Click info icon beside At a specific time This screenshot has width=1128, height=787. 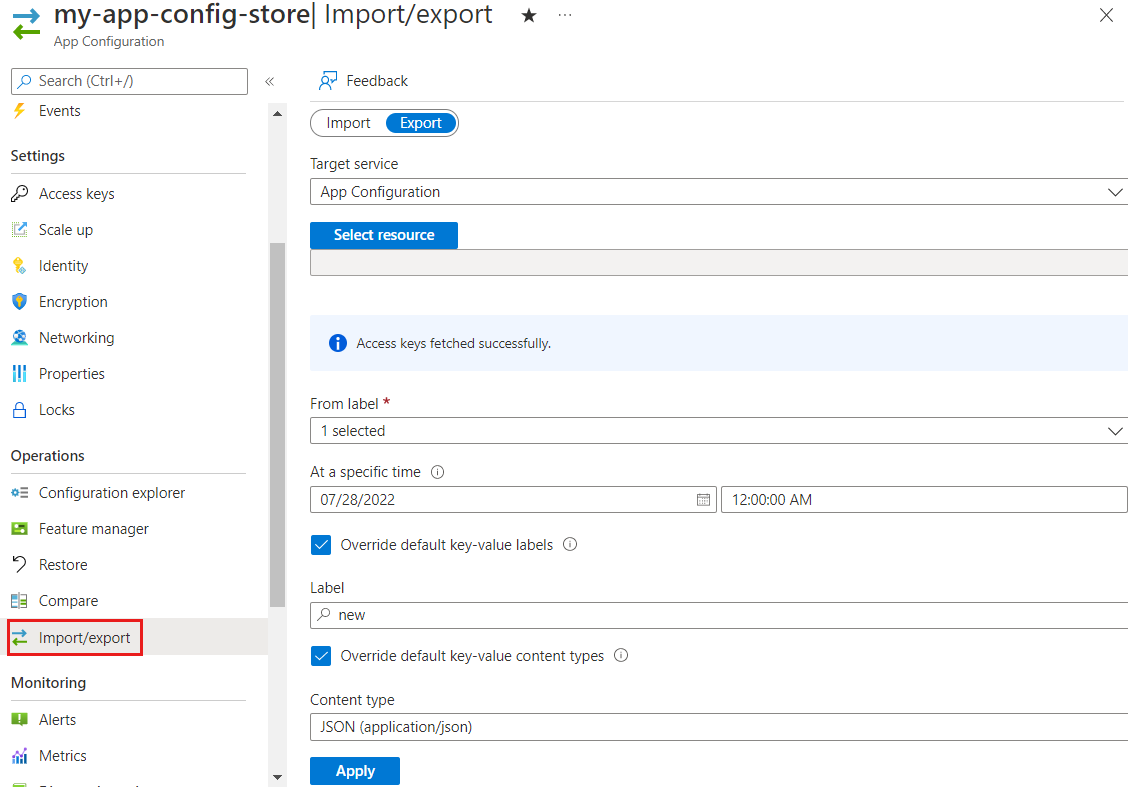coord(437,472)
